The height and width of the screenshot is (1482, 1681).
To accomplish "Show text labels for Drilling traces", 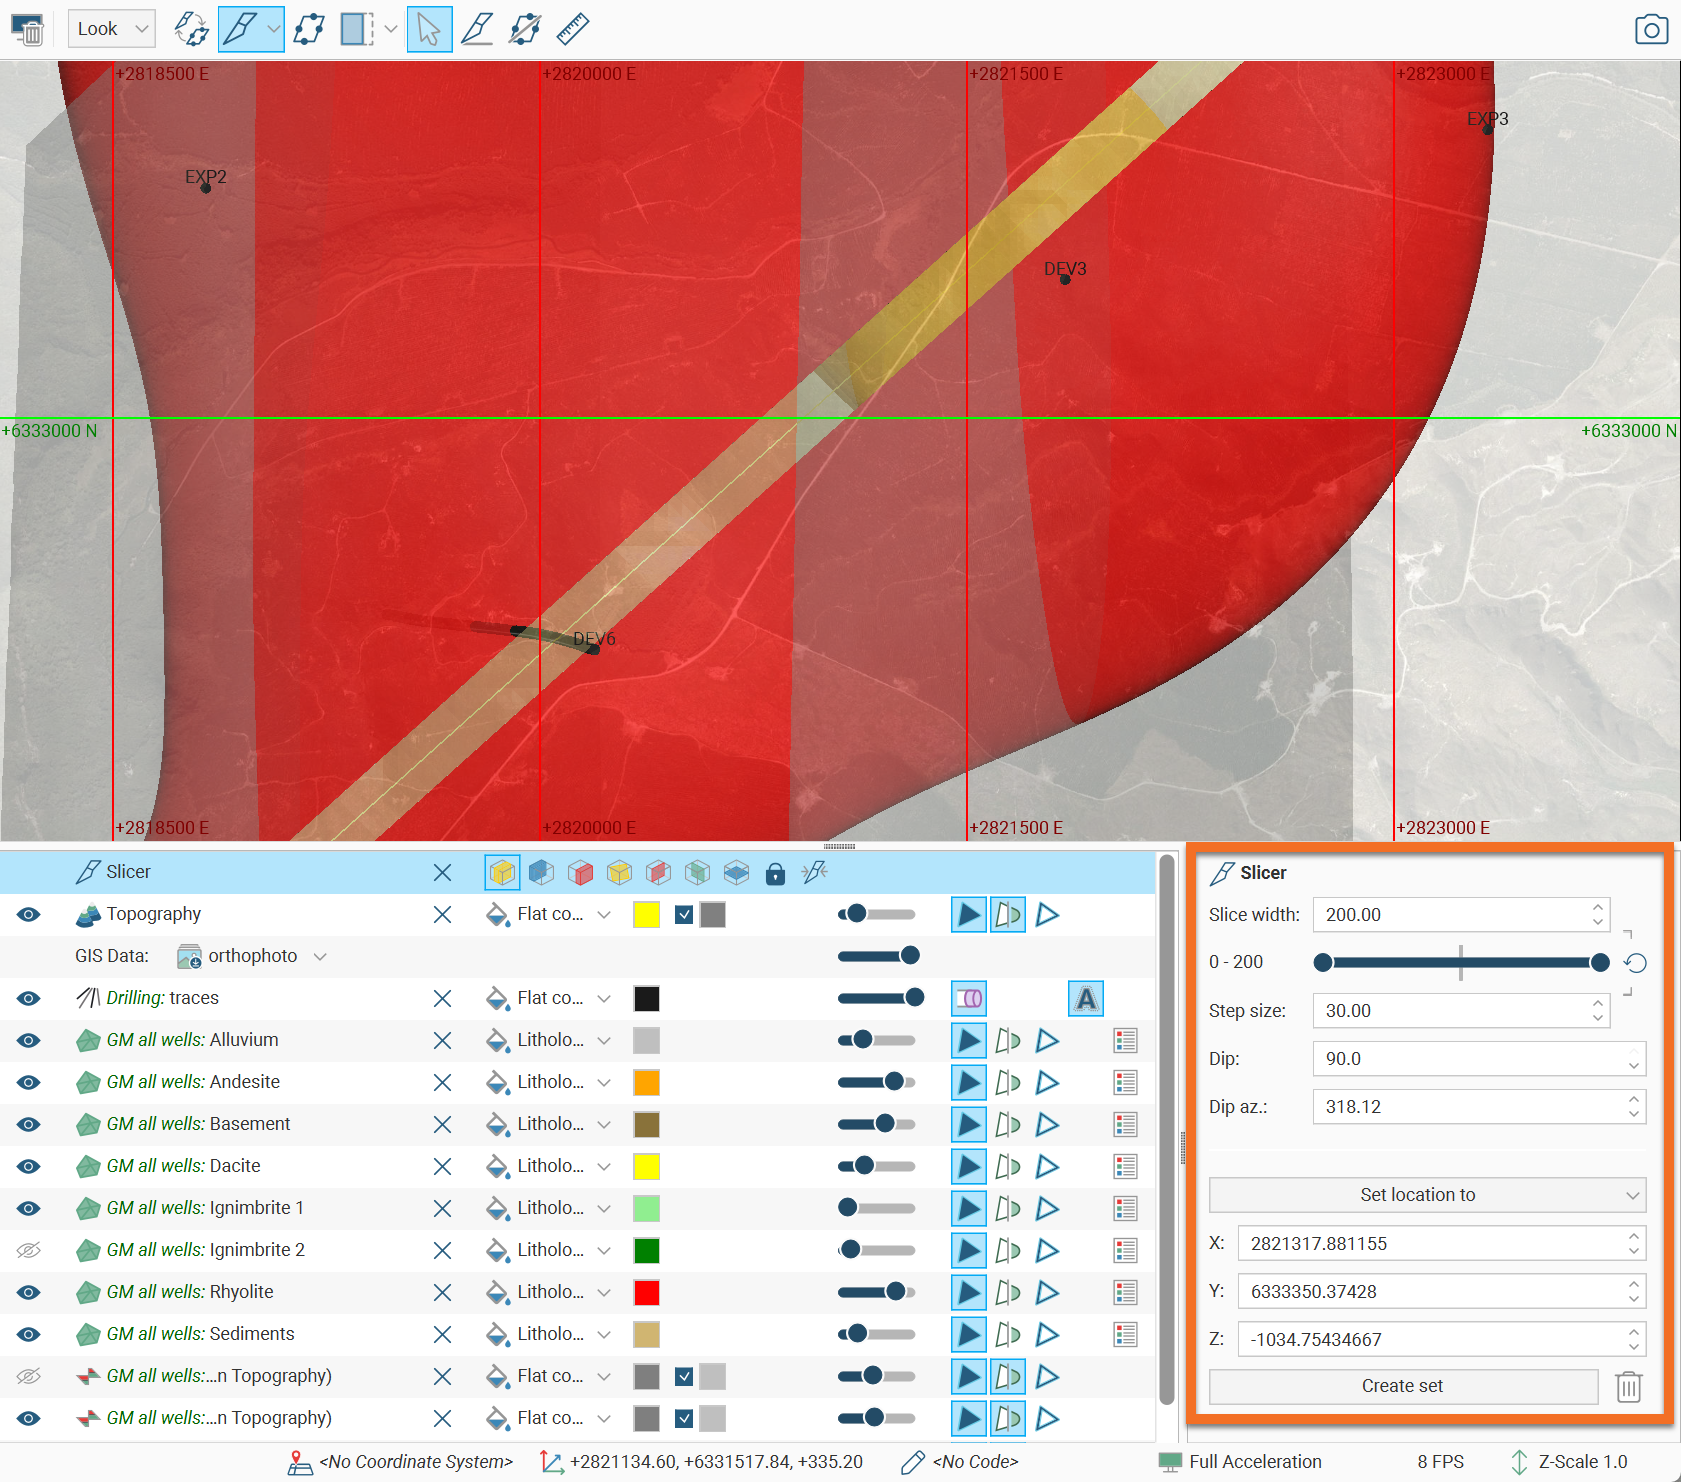I will click(1085, 998).
